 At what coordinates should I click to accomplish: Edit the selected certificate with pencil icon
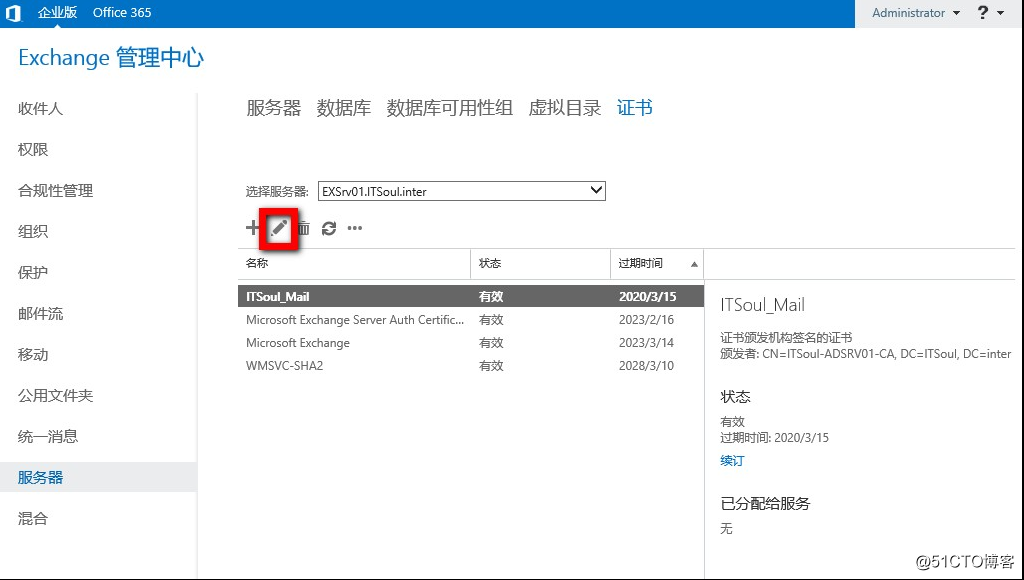tap(280, 228)
